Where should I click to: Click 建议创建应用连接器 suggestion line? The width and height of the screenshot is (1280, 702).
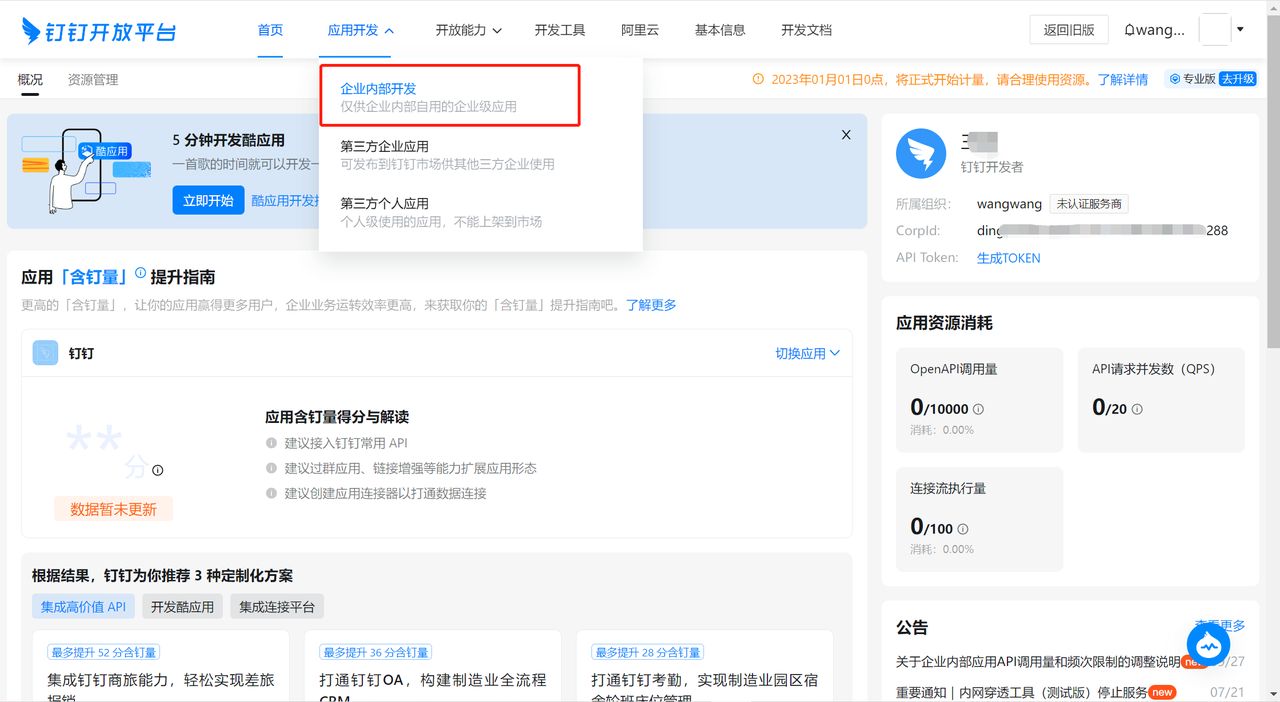point(385,493)
